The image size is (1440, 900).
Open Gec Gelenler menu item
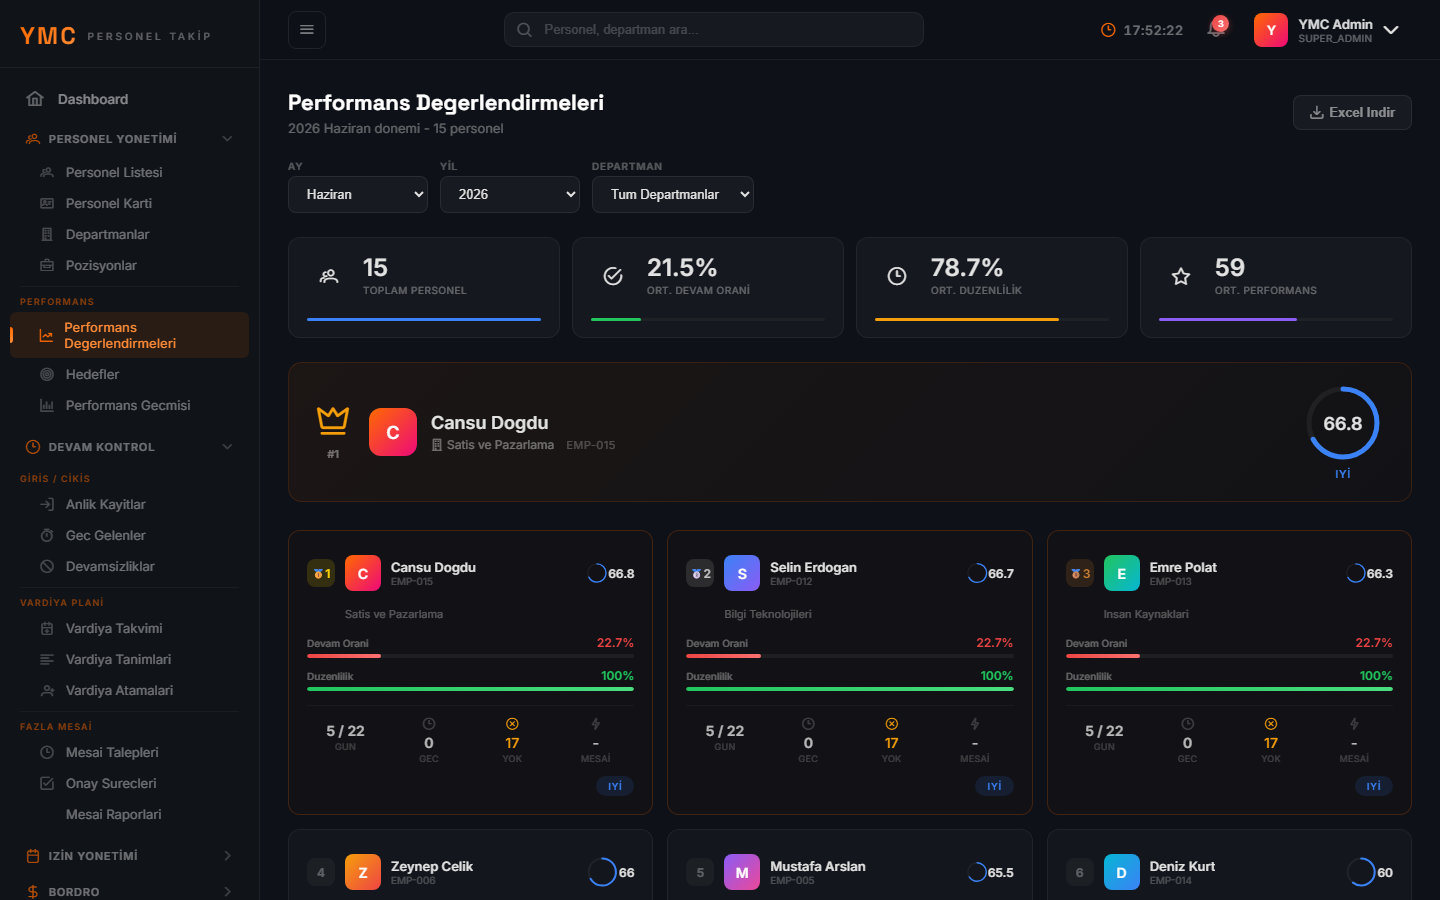tap(130, 535)
